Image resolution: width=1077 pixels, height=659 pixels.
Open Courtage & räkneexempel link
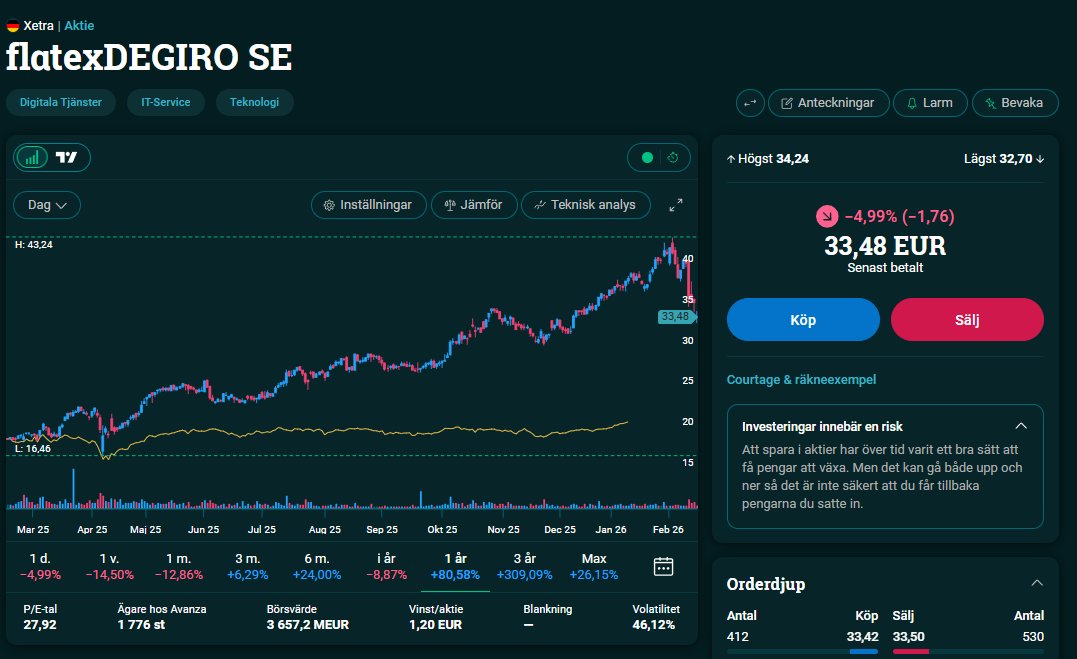pyautogui.click(x=802, y=379)
